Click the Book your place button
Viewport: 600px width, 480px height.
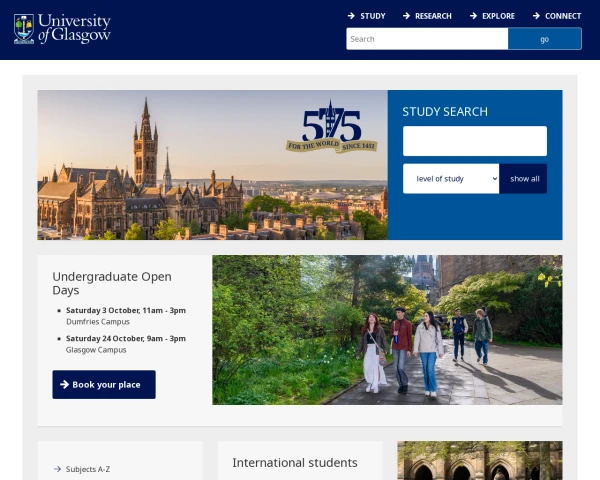click(104, 384)
